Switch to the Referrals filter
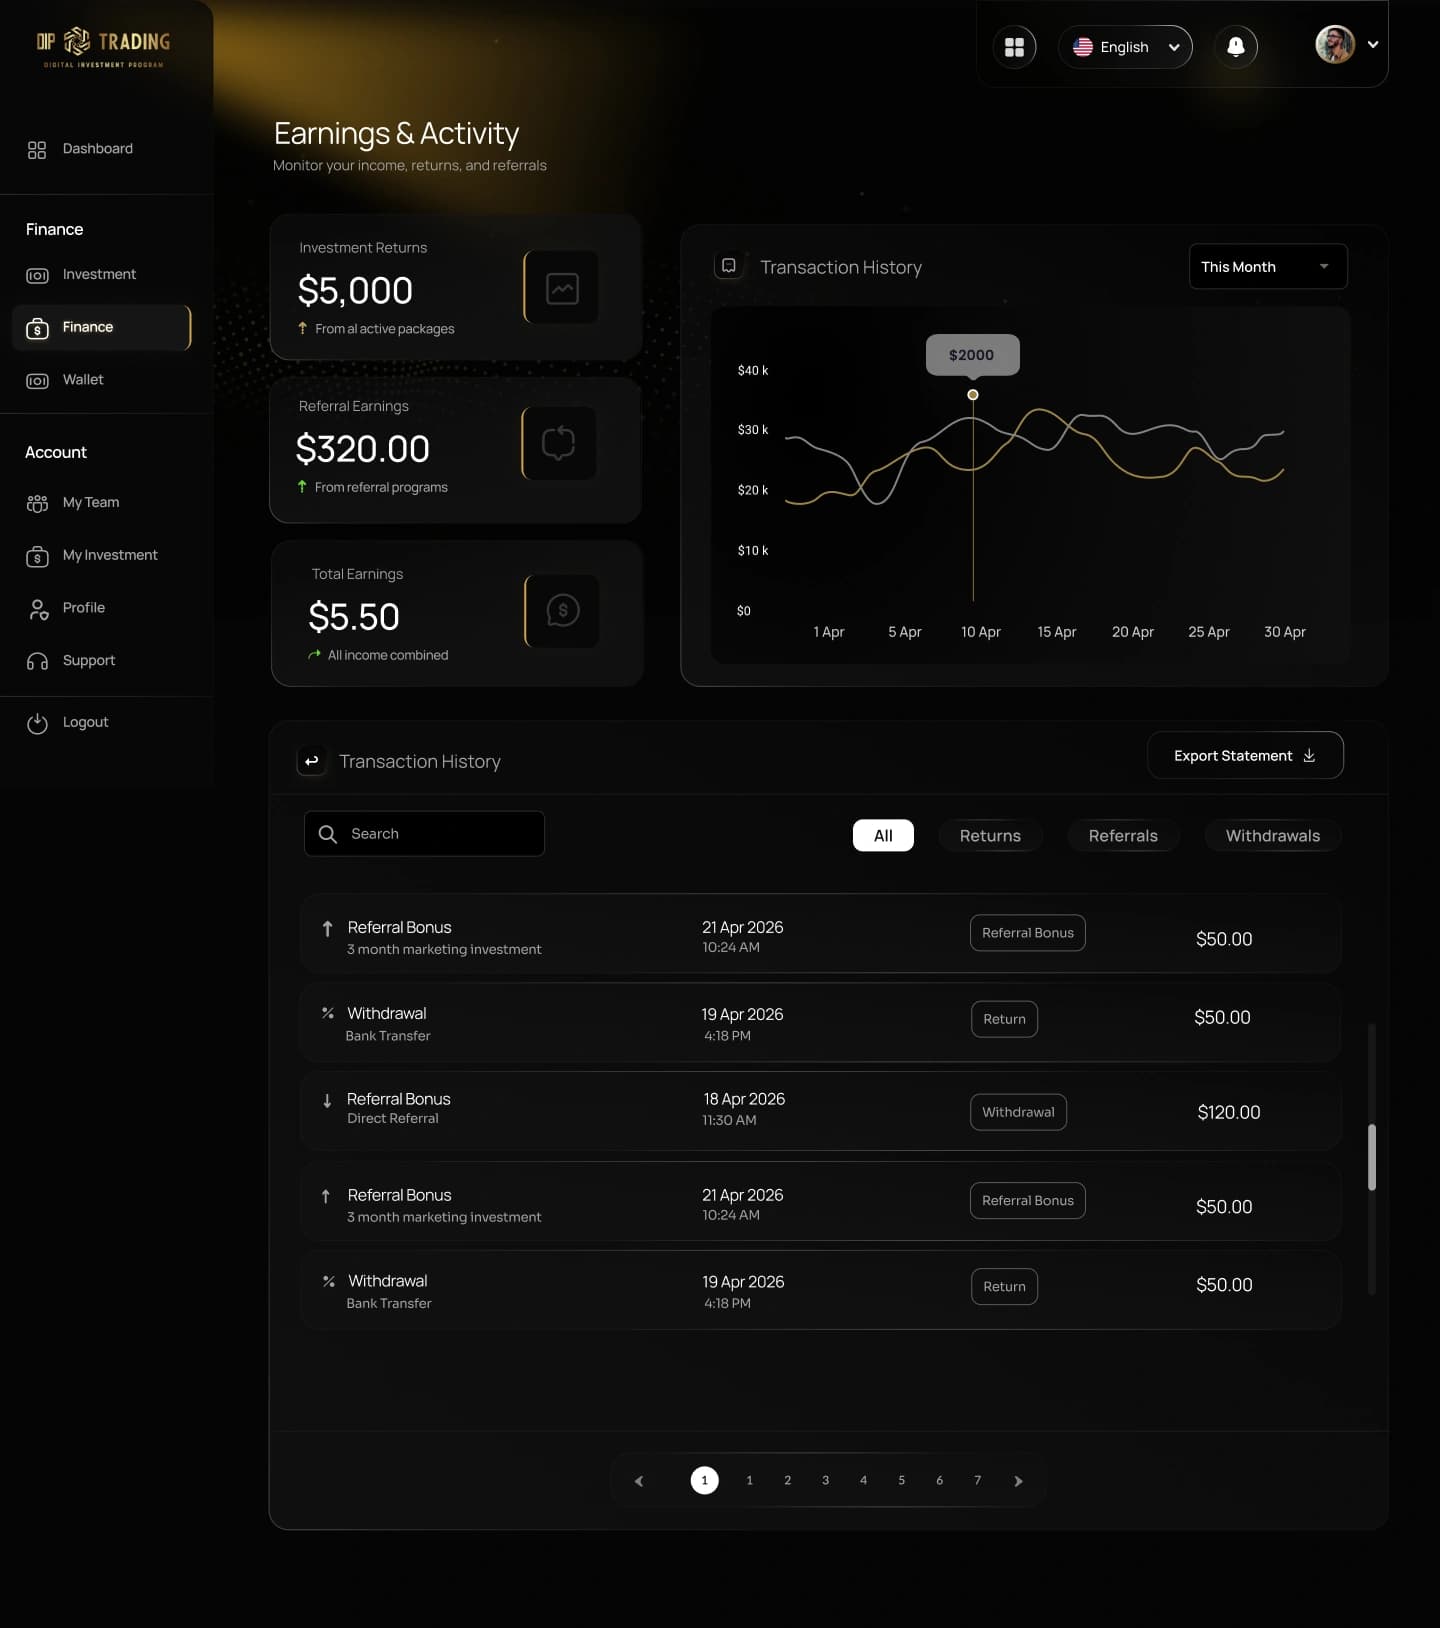The width and height of the screenshot is (1440, 1628). [1123, 836]
